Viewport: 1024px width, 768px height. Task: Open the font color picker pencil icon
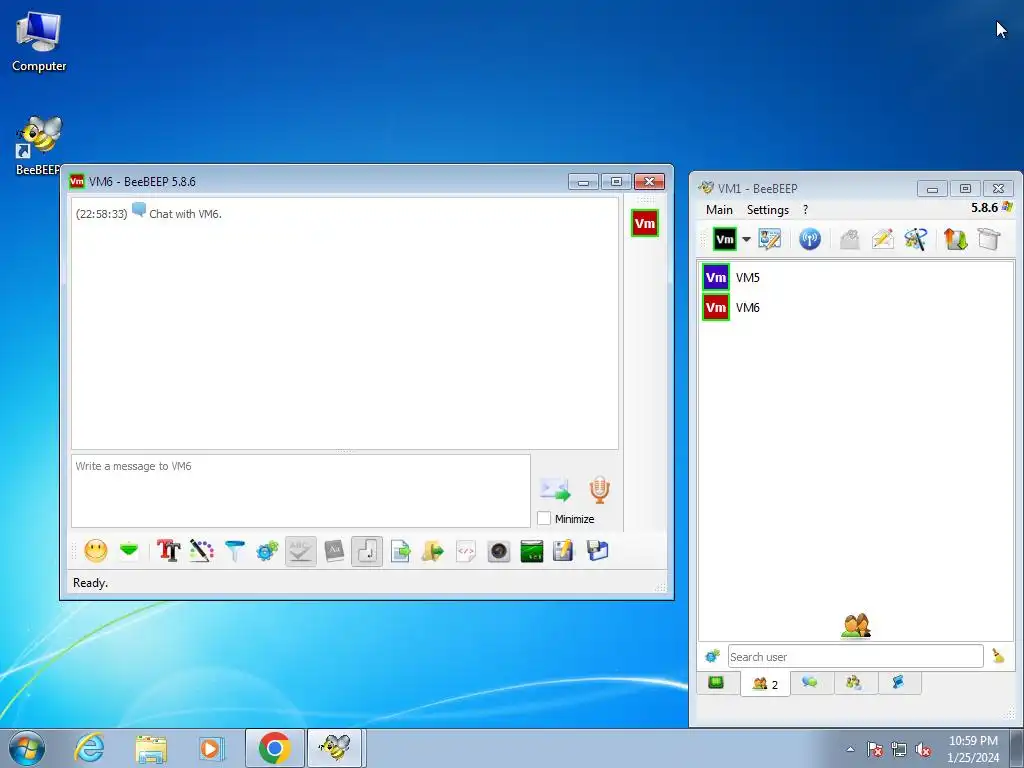pyautogui.click(x=202, y=551)
